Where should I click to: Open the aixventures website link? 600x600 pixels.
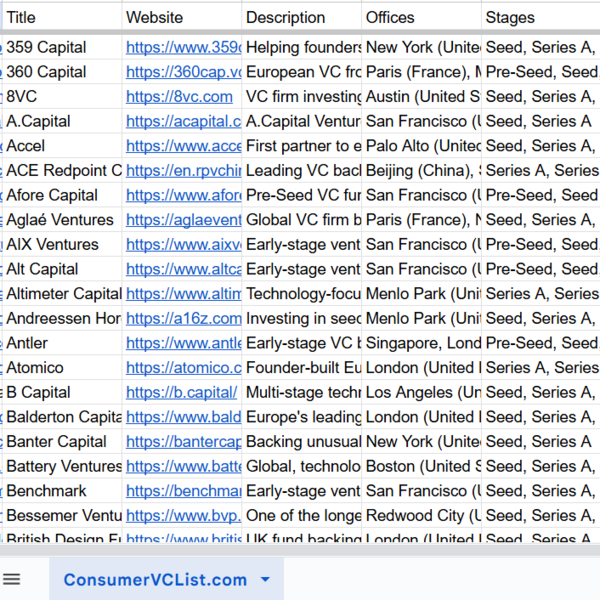click(x=184, y=245)
